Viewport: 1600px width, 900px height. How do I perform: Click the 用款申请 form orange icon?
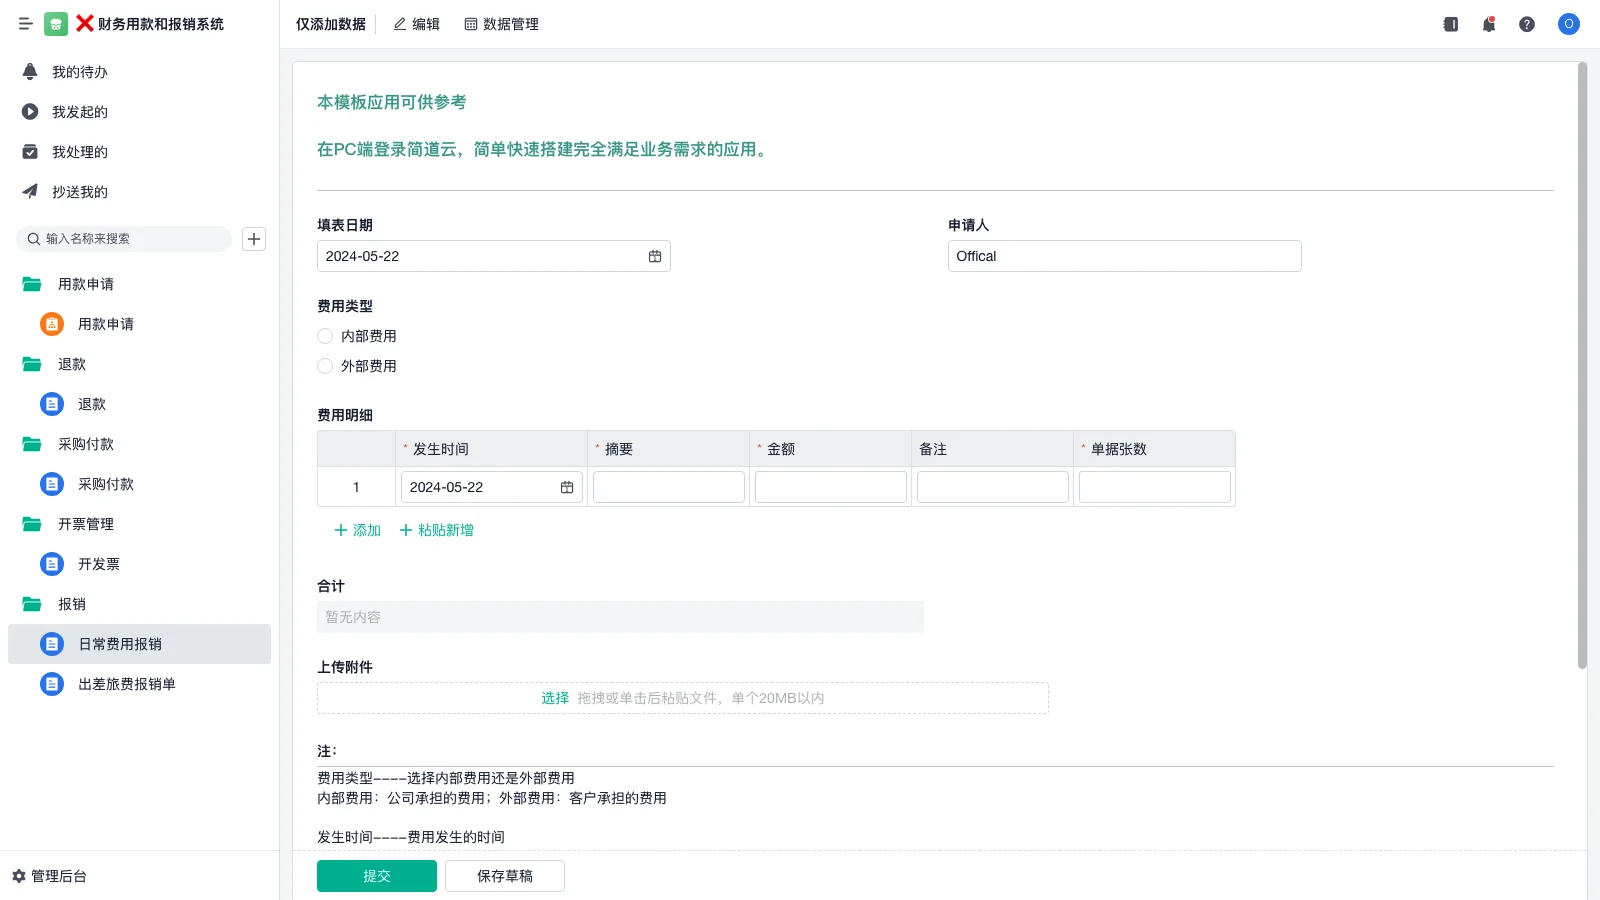pyautogui.click(x=52, y=324)
